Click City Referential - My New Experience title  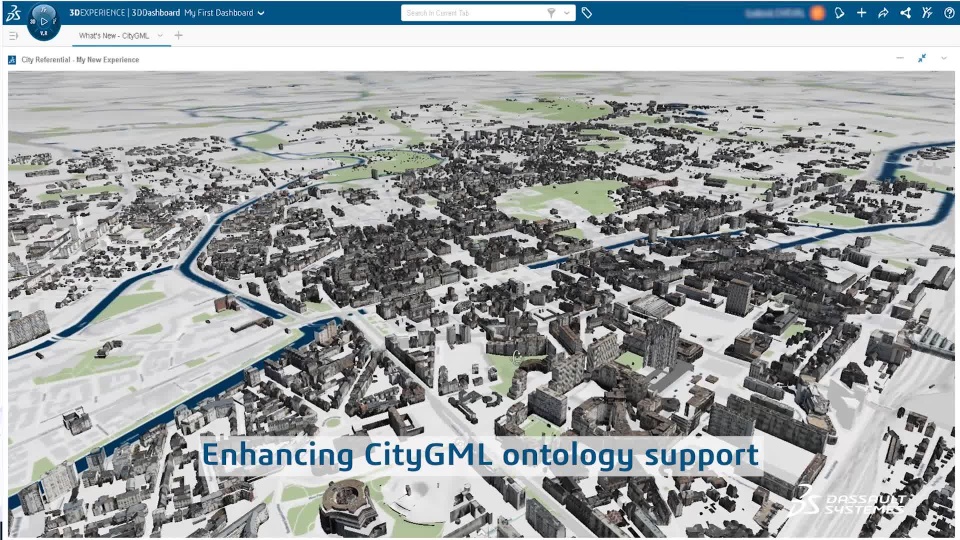(80, 60)
